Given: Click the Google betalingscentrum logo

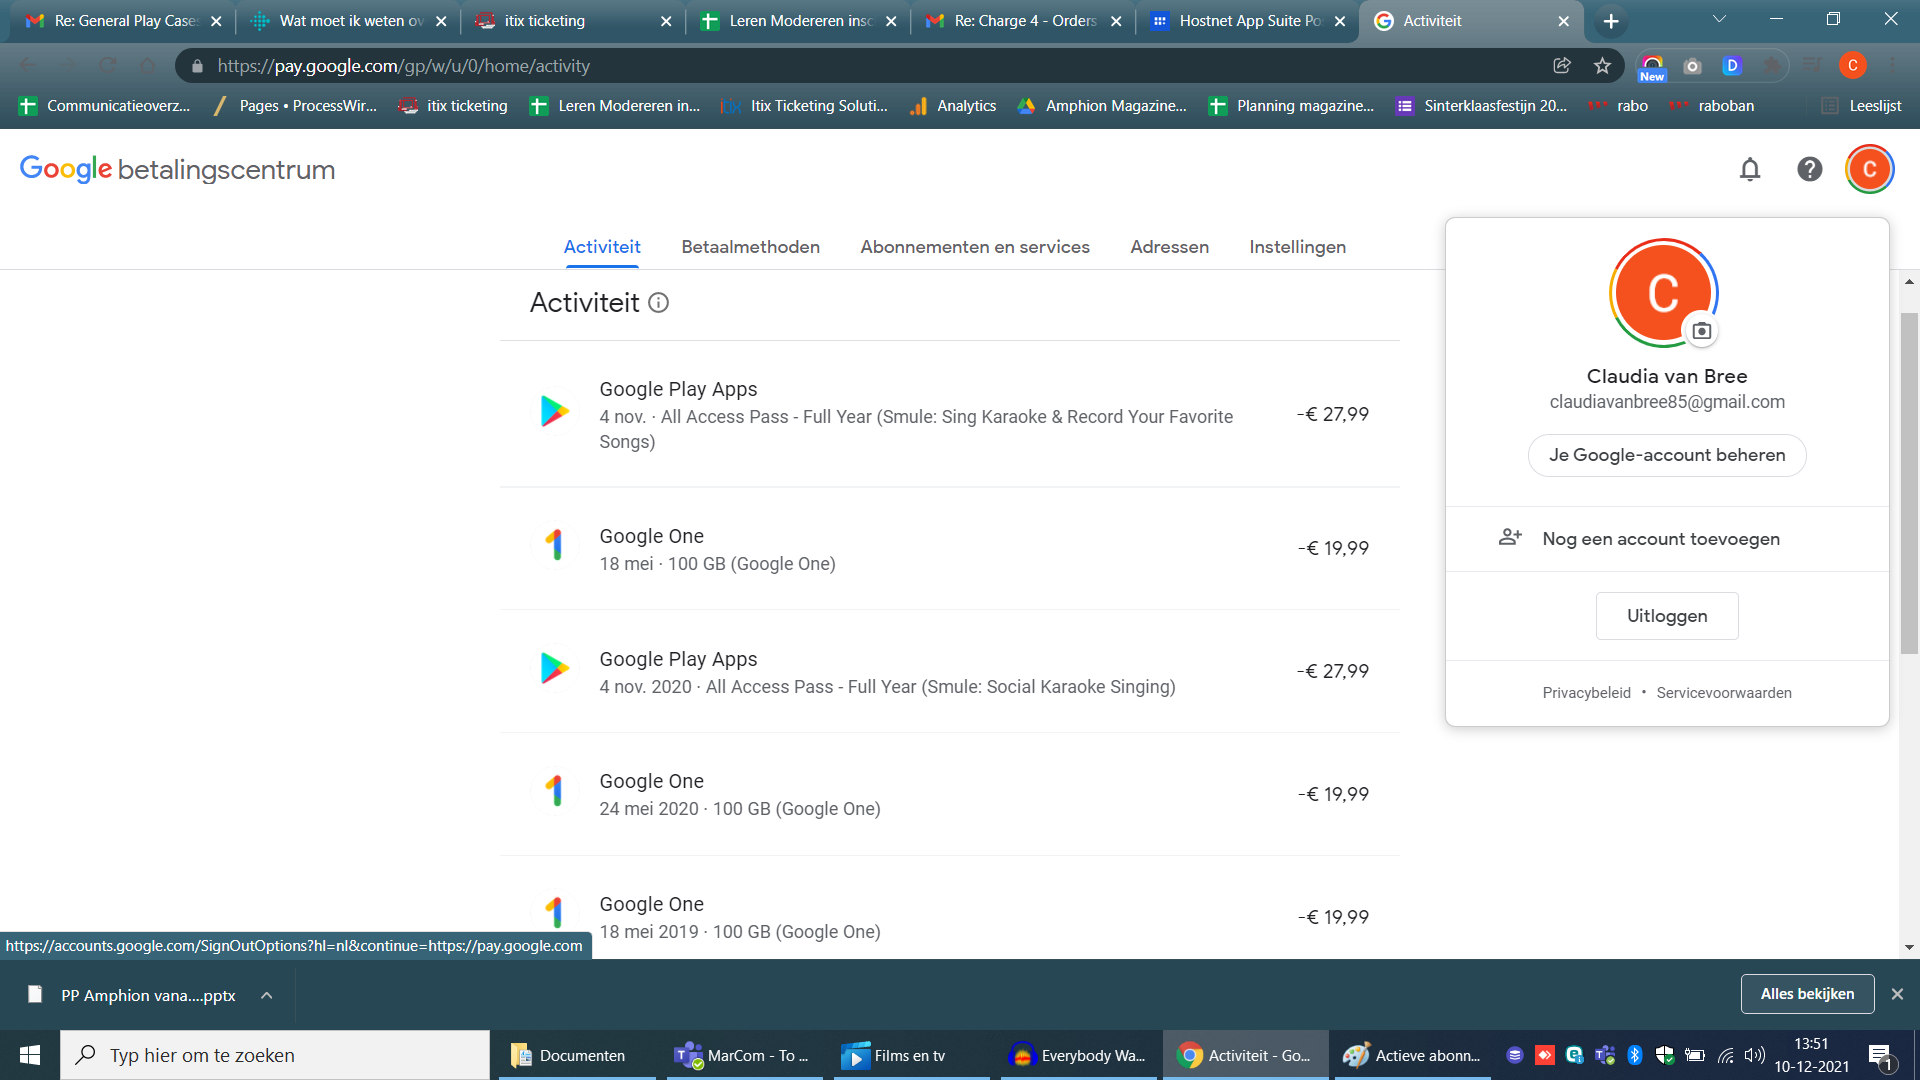Looking at the screenshot, I should pos(177,169).
